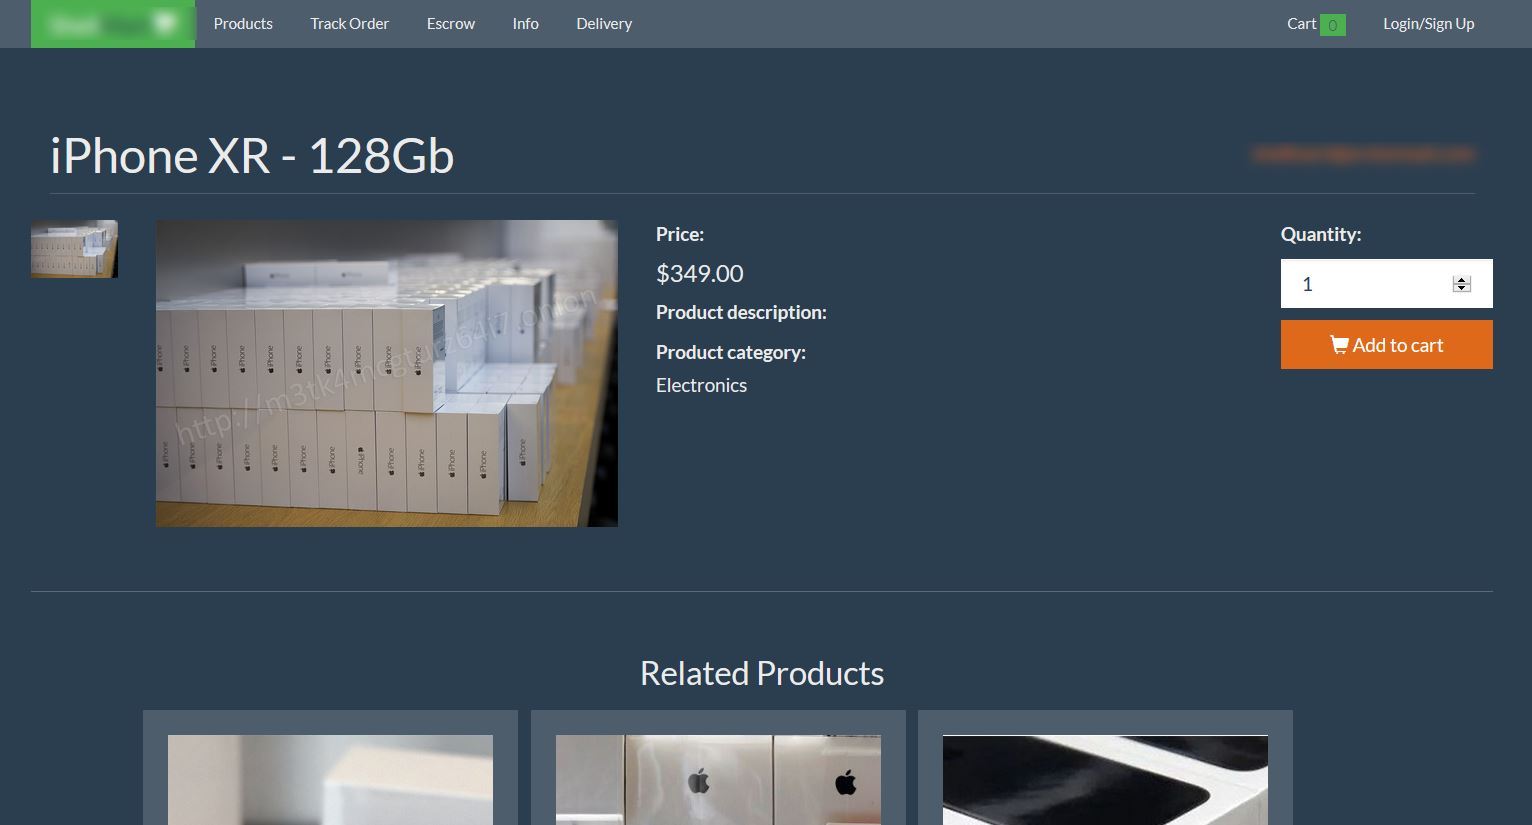Add the iPhone XR to the cart
The width and height of the screenshot is (1532, 825).
pos(1386,345)
